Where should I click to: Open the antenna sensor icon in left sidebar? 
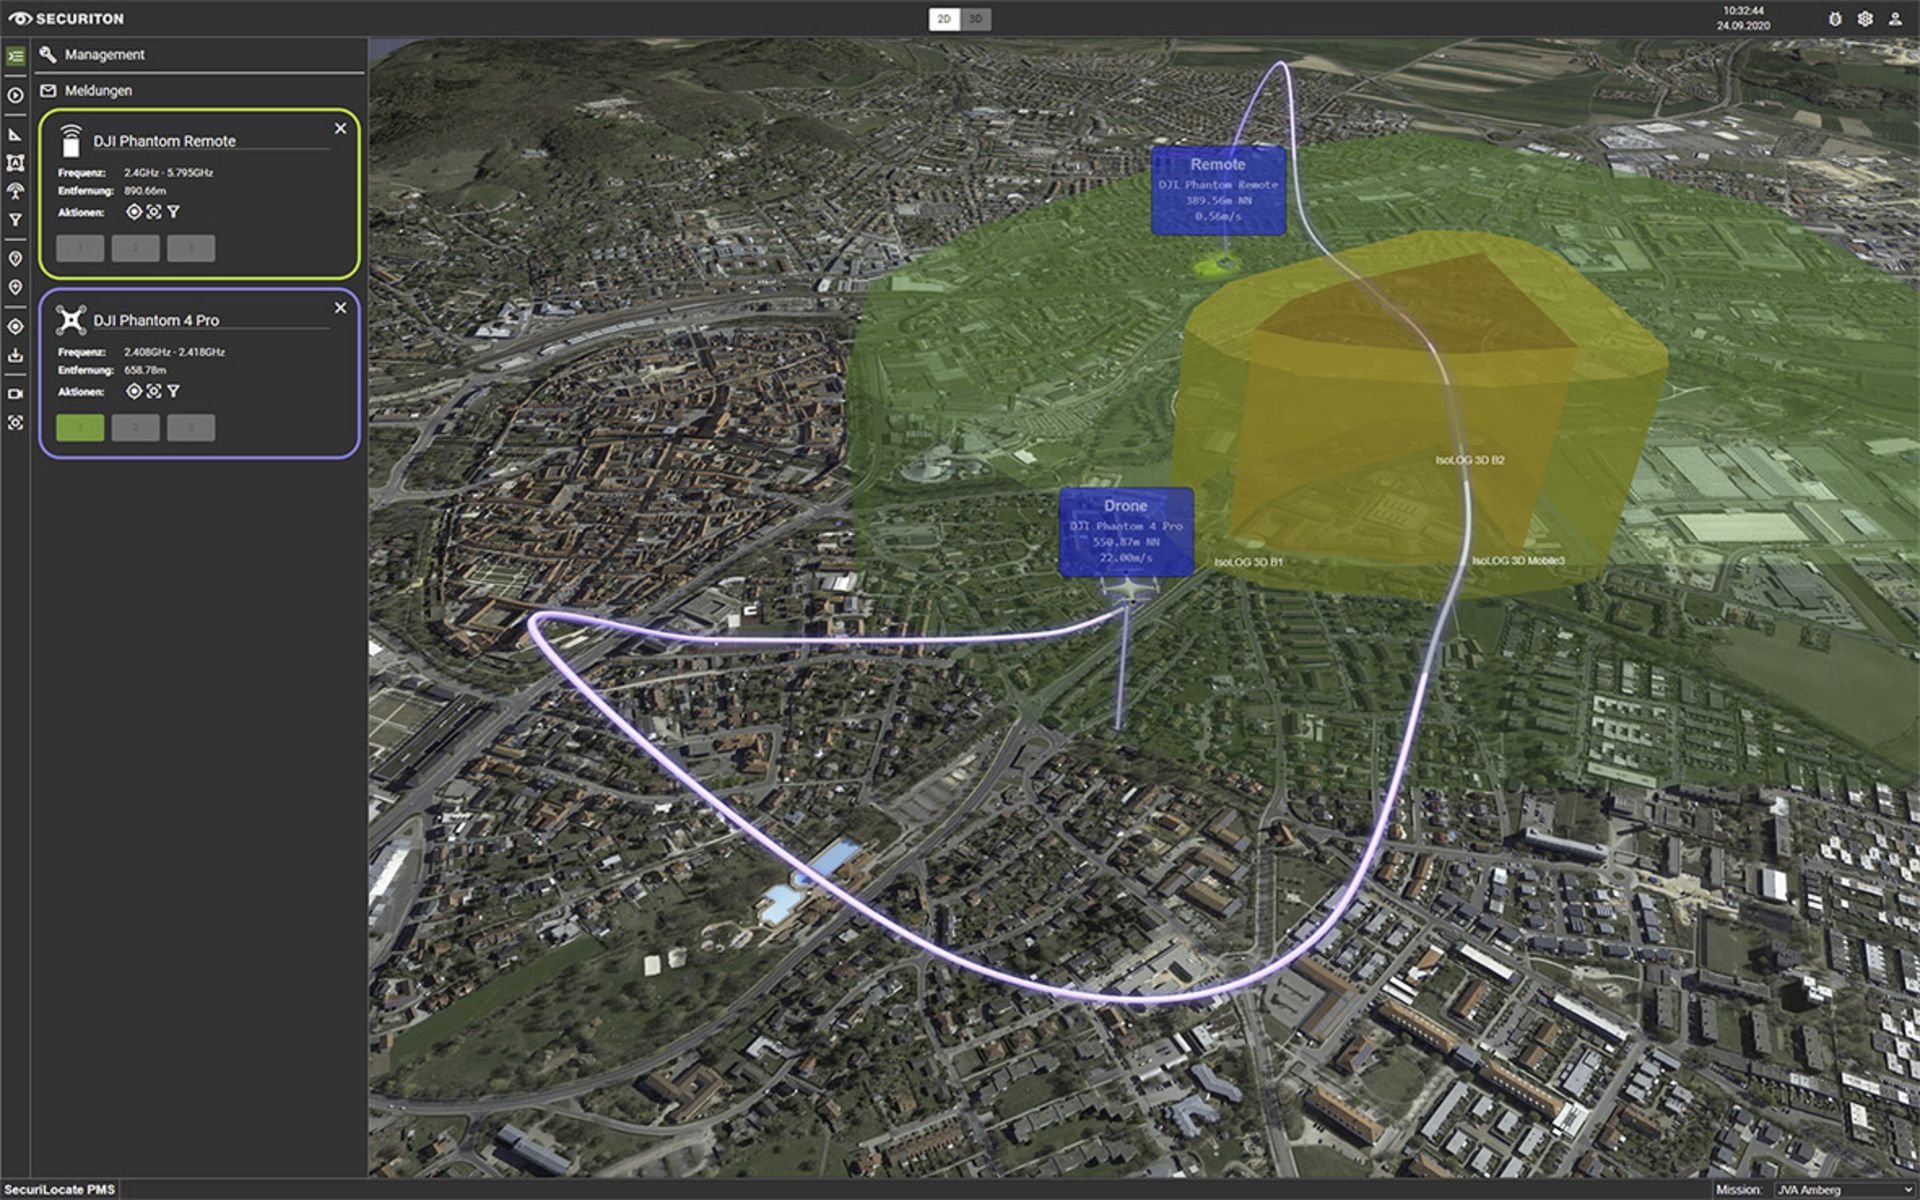click(x=15, y=191)
